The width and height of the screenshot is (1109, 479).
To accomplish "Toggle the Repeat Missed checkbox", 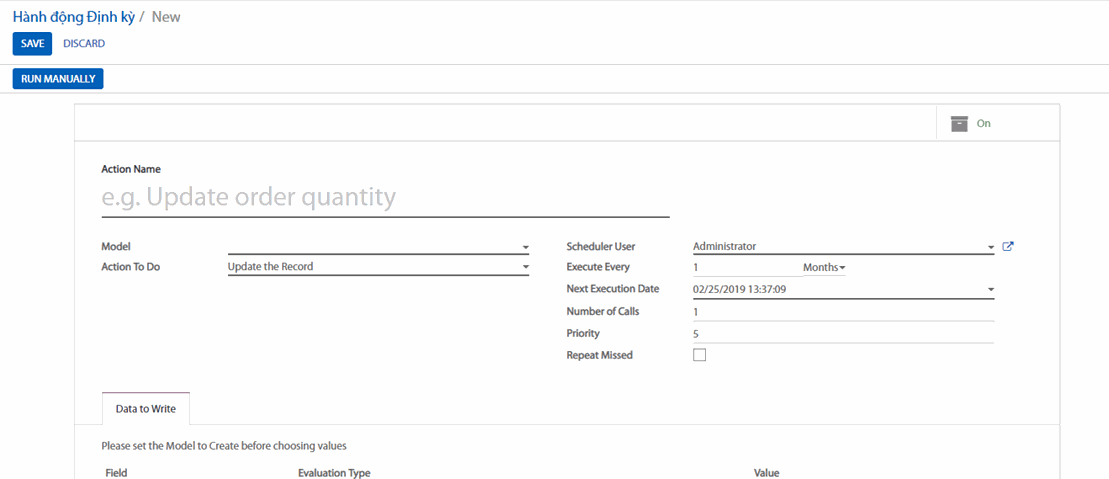I will (699, 355).
